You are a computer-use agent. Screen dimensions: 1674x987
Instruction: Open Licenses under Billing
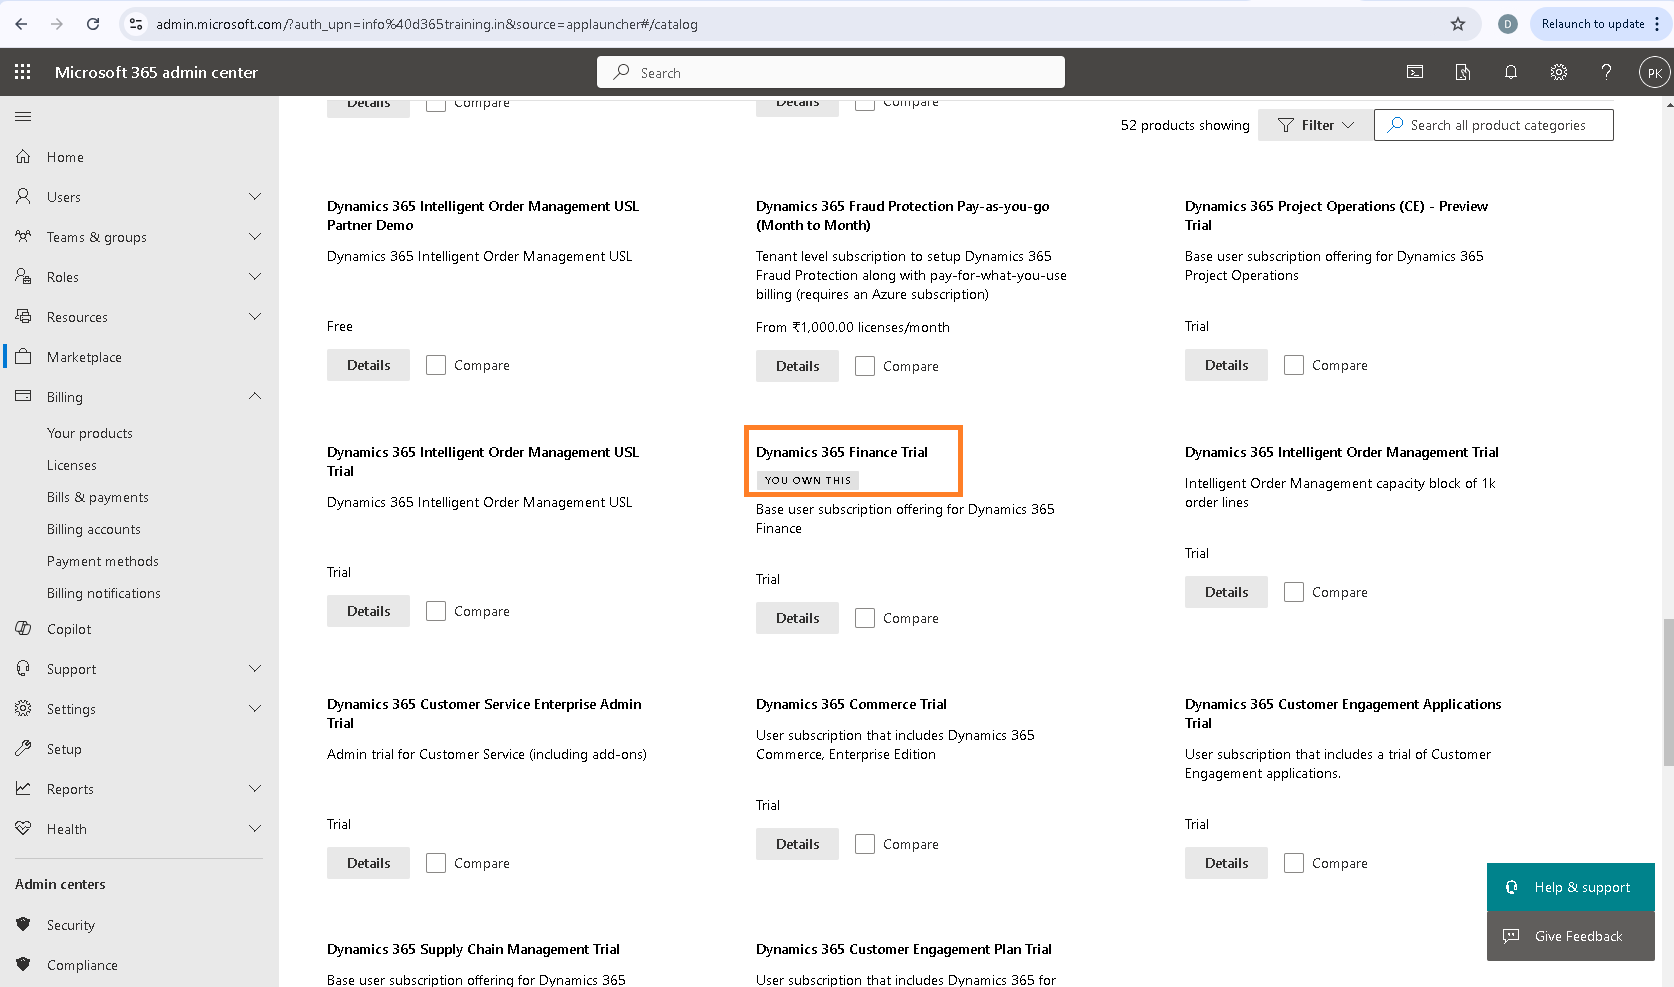(72, 465)
